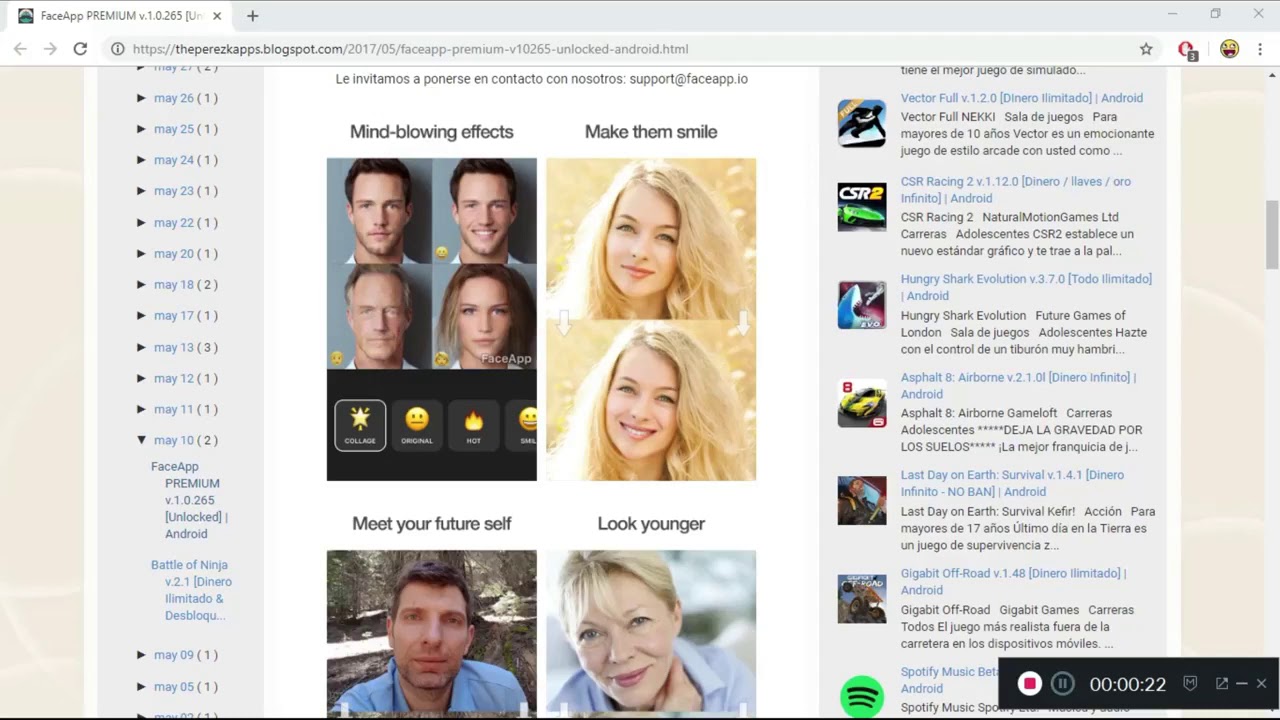The height and width of the screenshot is (720, 1280).
Task: Open the may 11 link
Action: [173, 409]
